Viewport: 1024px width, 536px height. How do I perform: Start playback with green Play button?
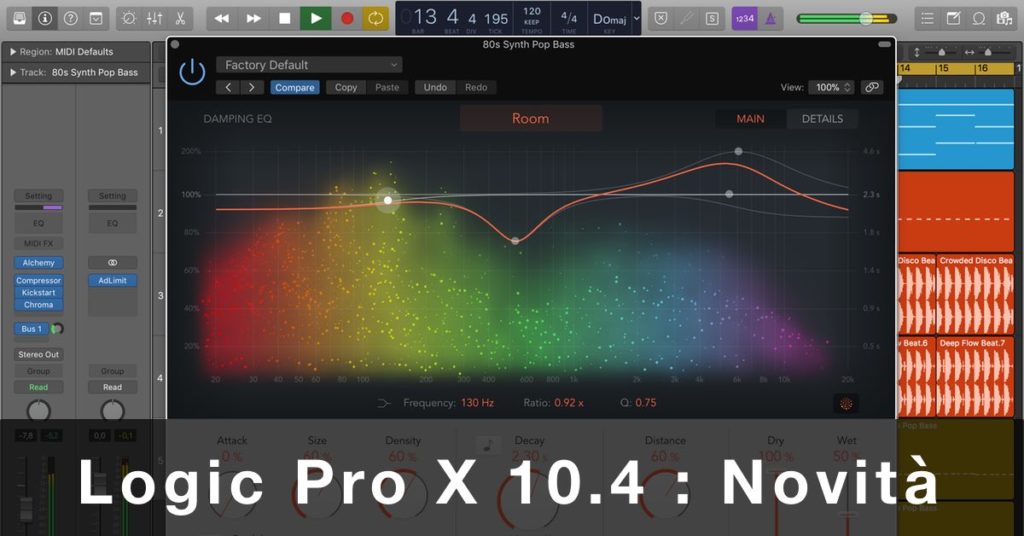(316, 18)
